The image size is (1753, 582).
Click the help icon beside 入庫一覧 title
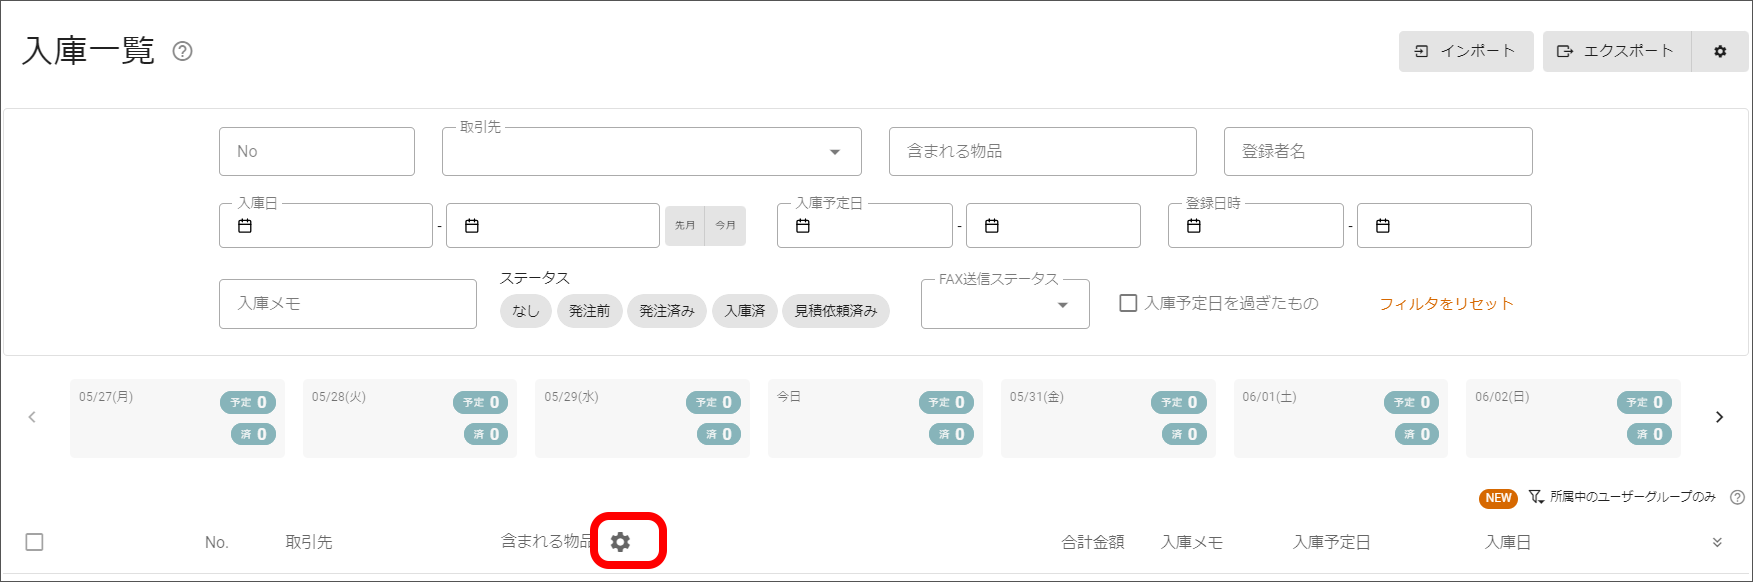[182, 51]
